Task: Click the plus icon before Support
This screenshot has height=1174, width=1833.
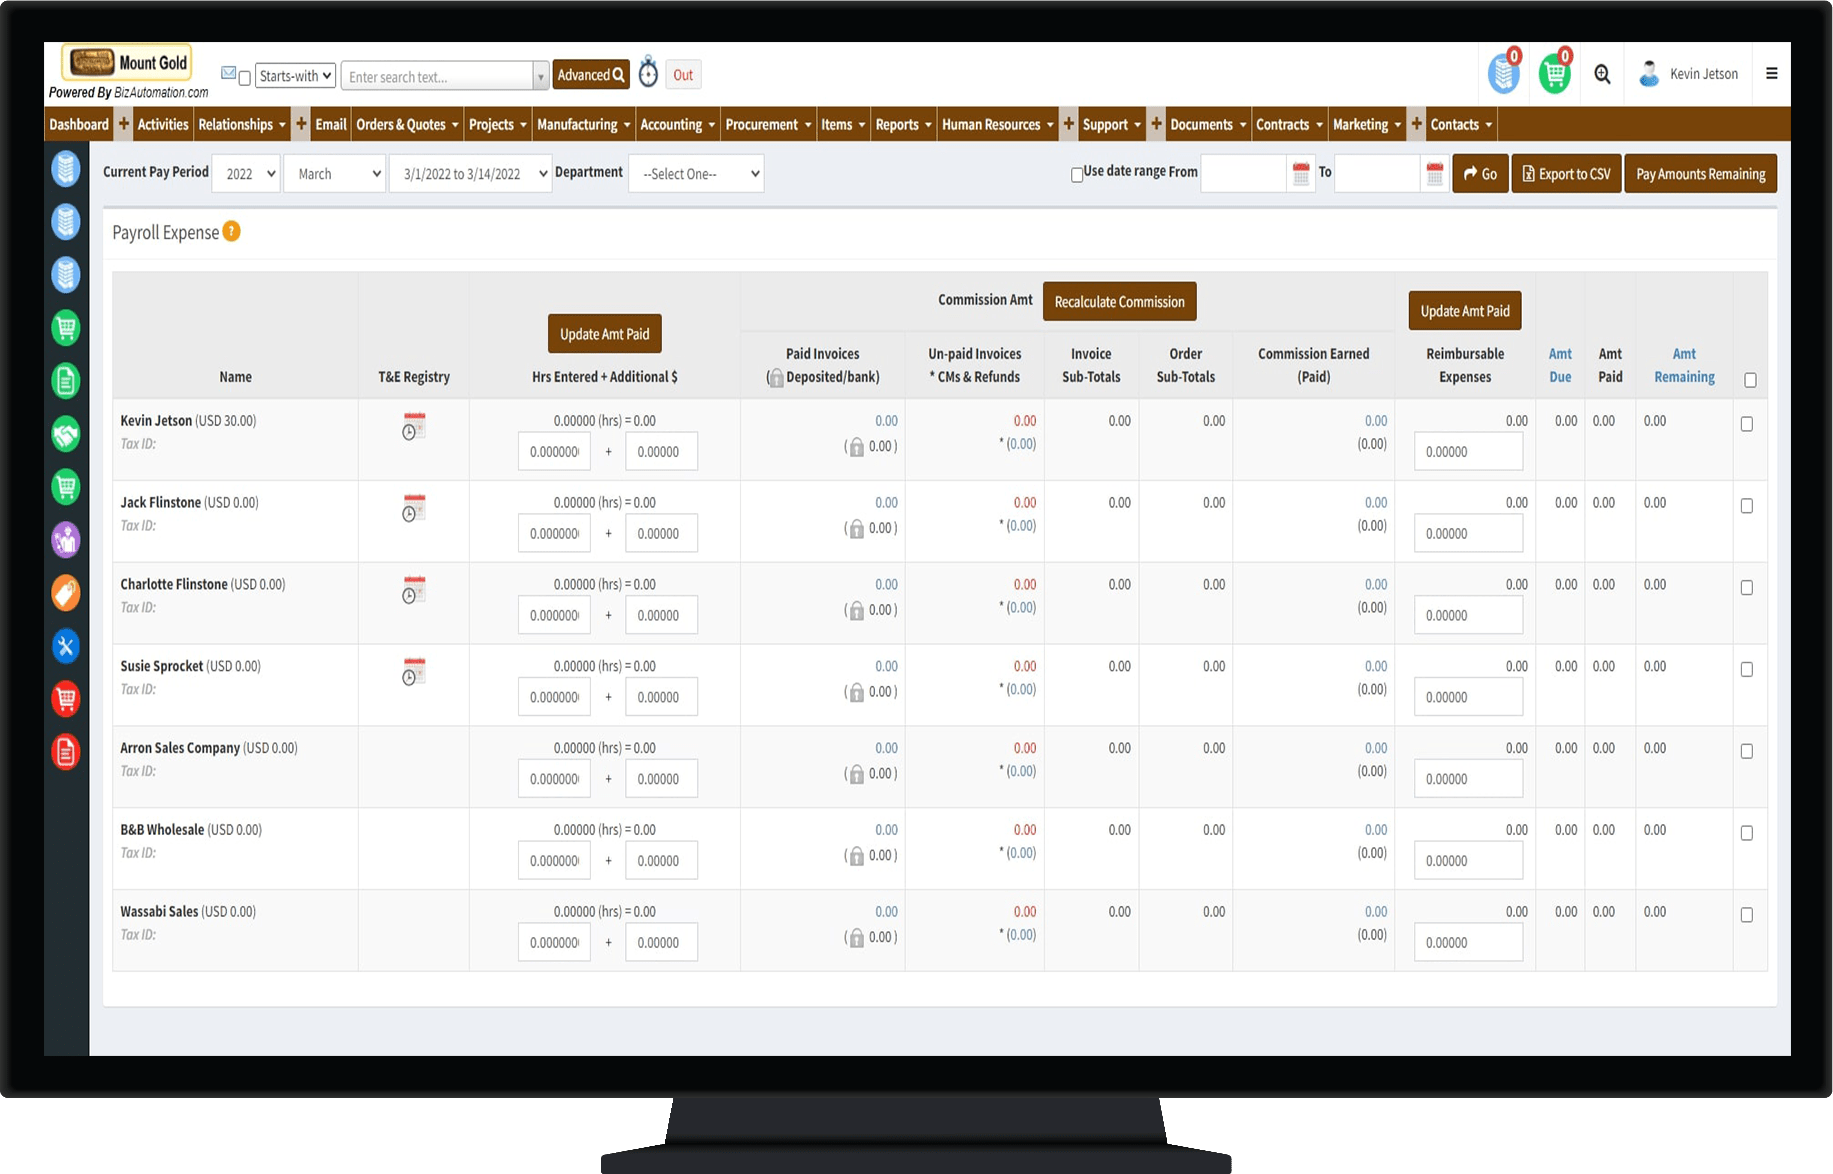Action: click(x=1069, y=124)
